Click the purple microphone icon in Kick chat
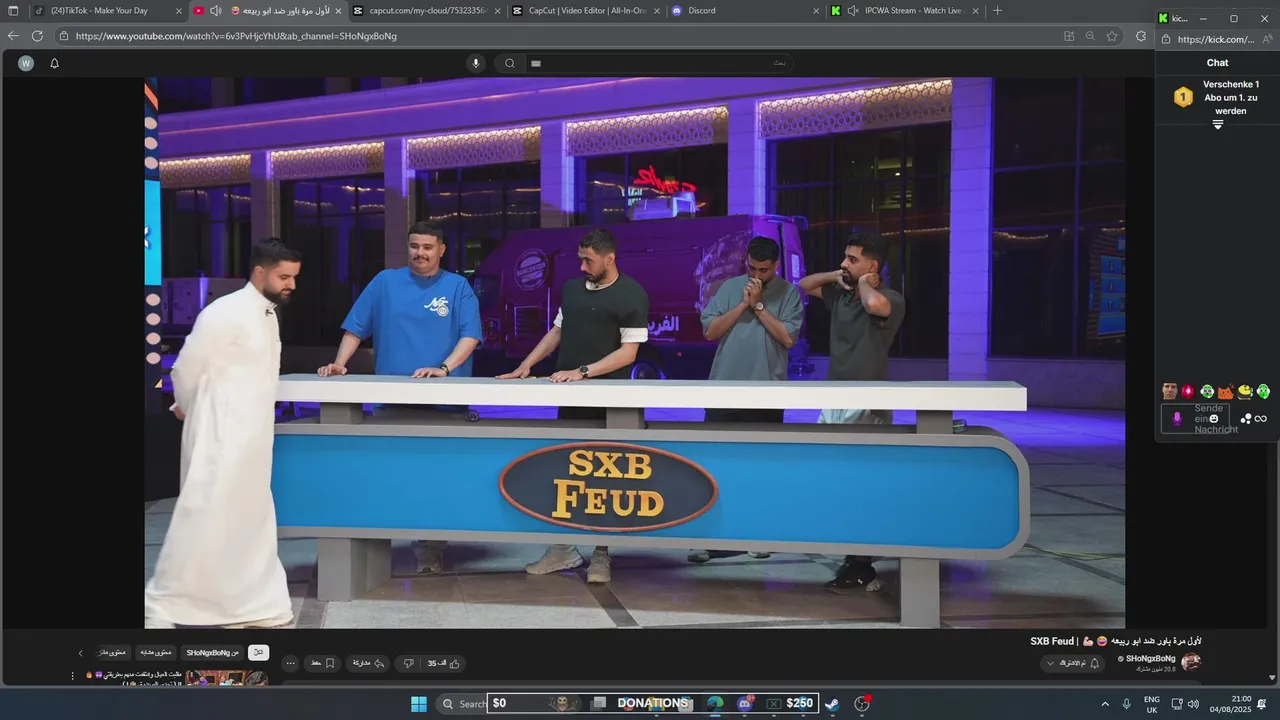Image resolution: width=1280 pixels, height=720 pixels. tap(1177, 419)
